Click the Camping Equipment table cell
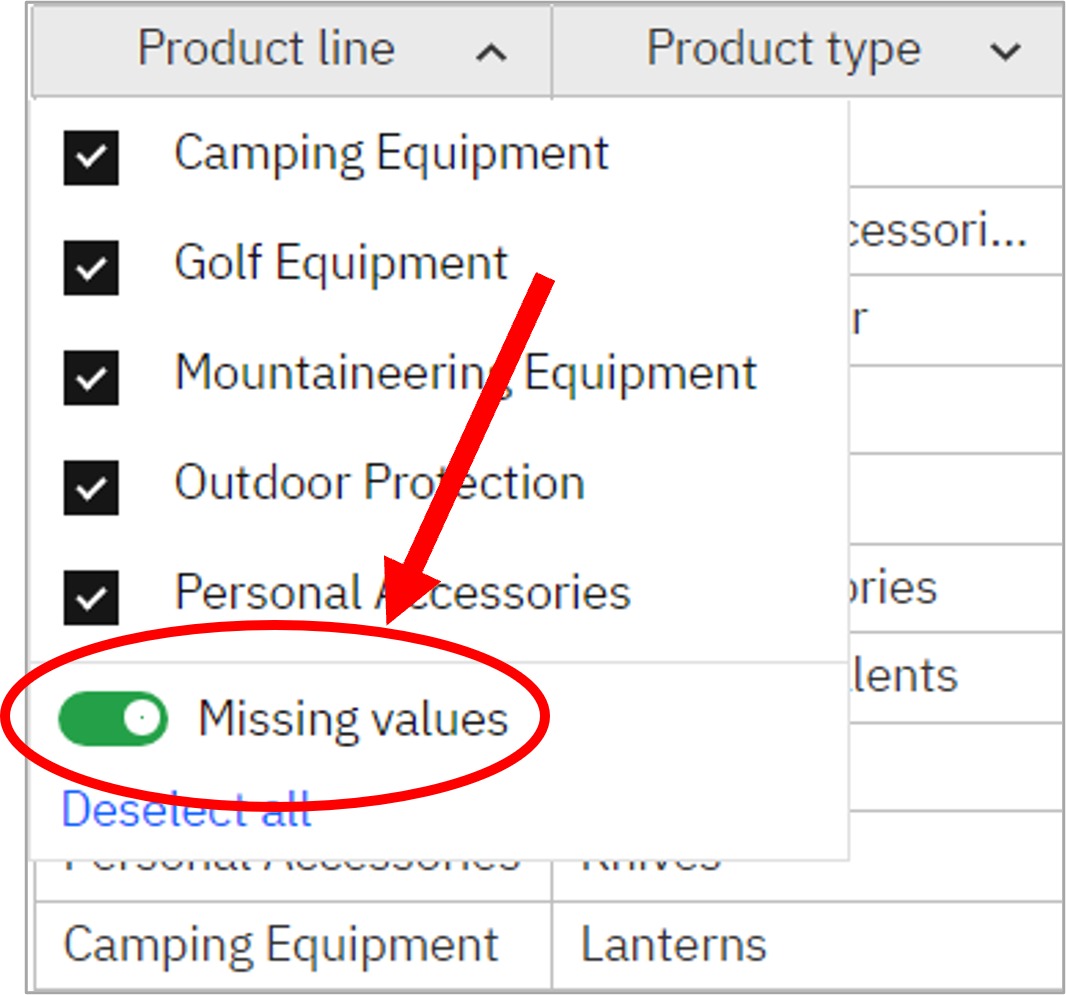Viewport: 1066px width, 995px height. (x=280, y=945)
